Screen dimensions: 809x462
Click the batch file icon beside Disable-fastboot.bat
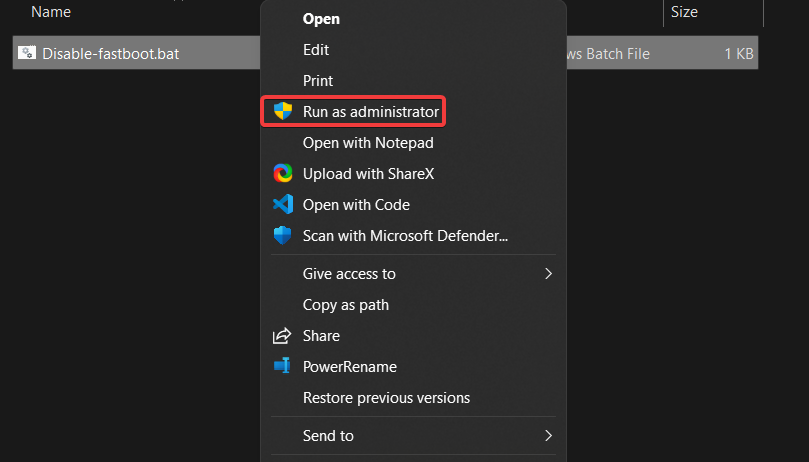pos(28,53)
